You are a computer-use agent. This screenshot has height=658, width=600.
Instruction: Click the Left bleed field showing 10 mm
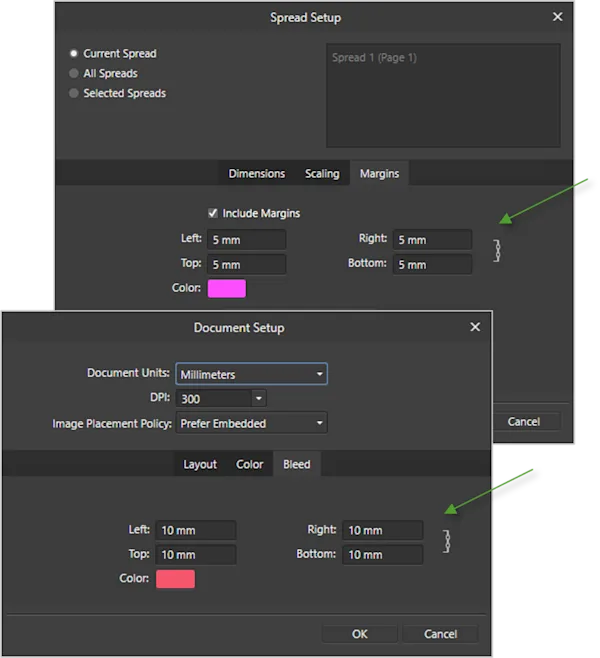[x=196, y=530]
